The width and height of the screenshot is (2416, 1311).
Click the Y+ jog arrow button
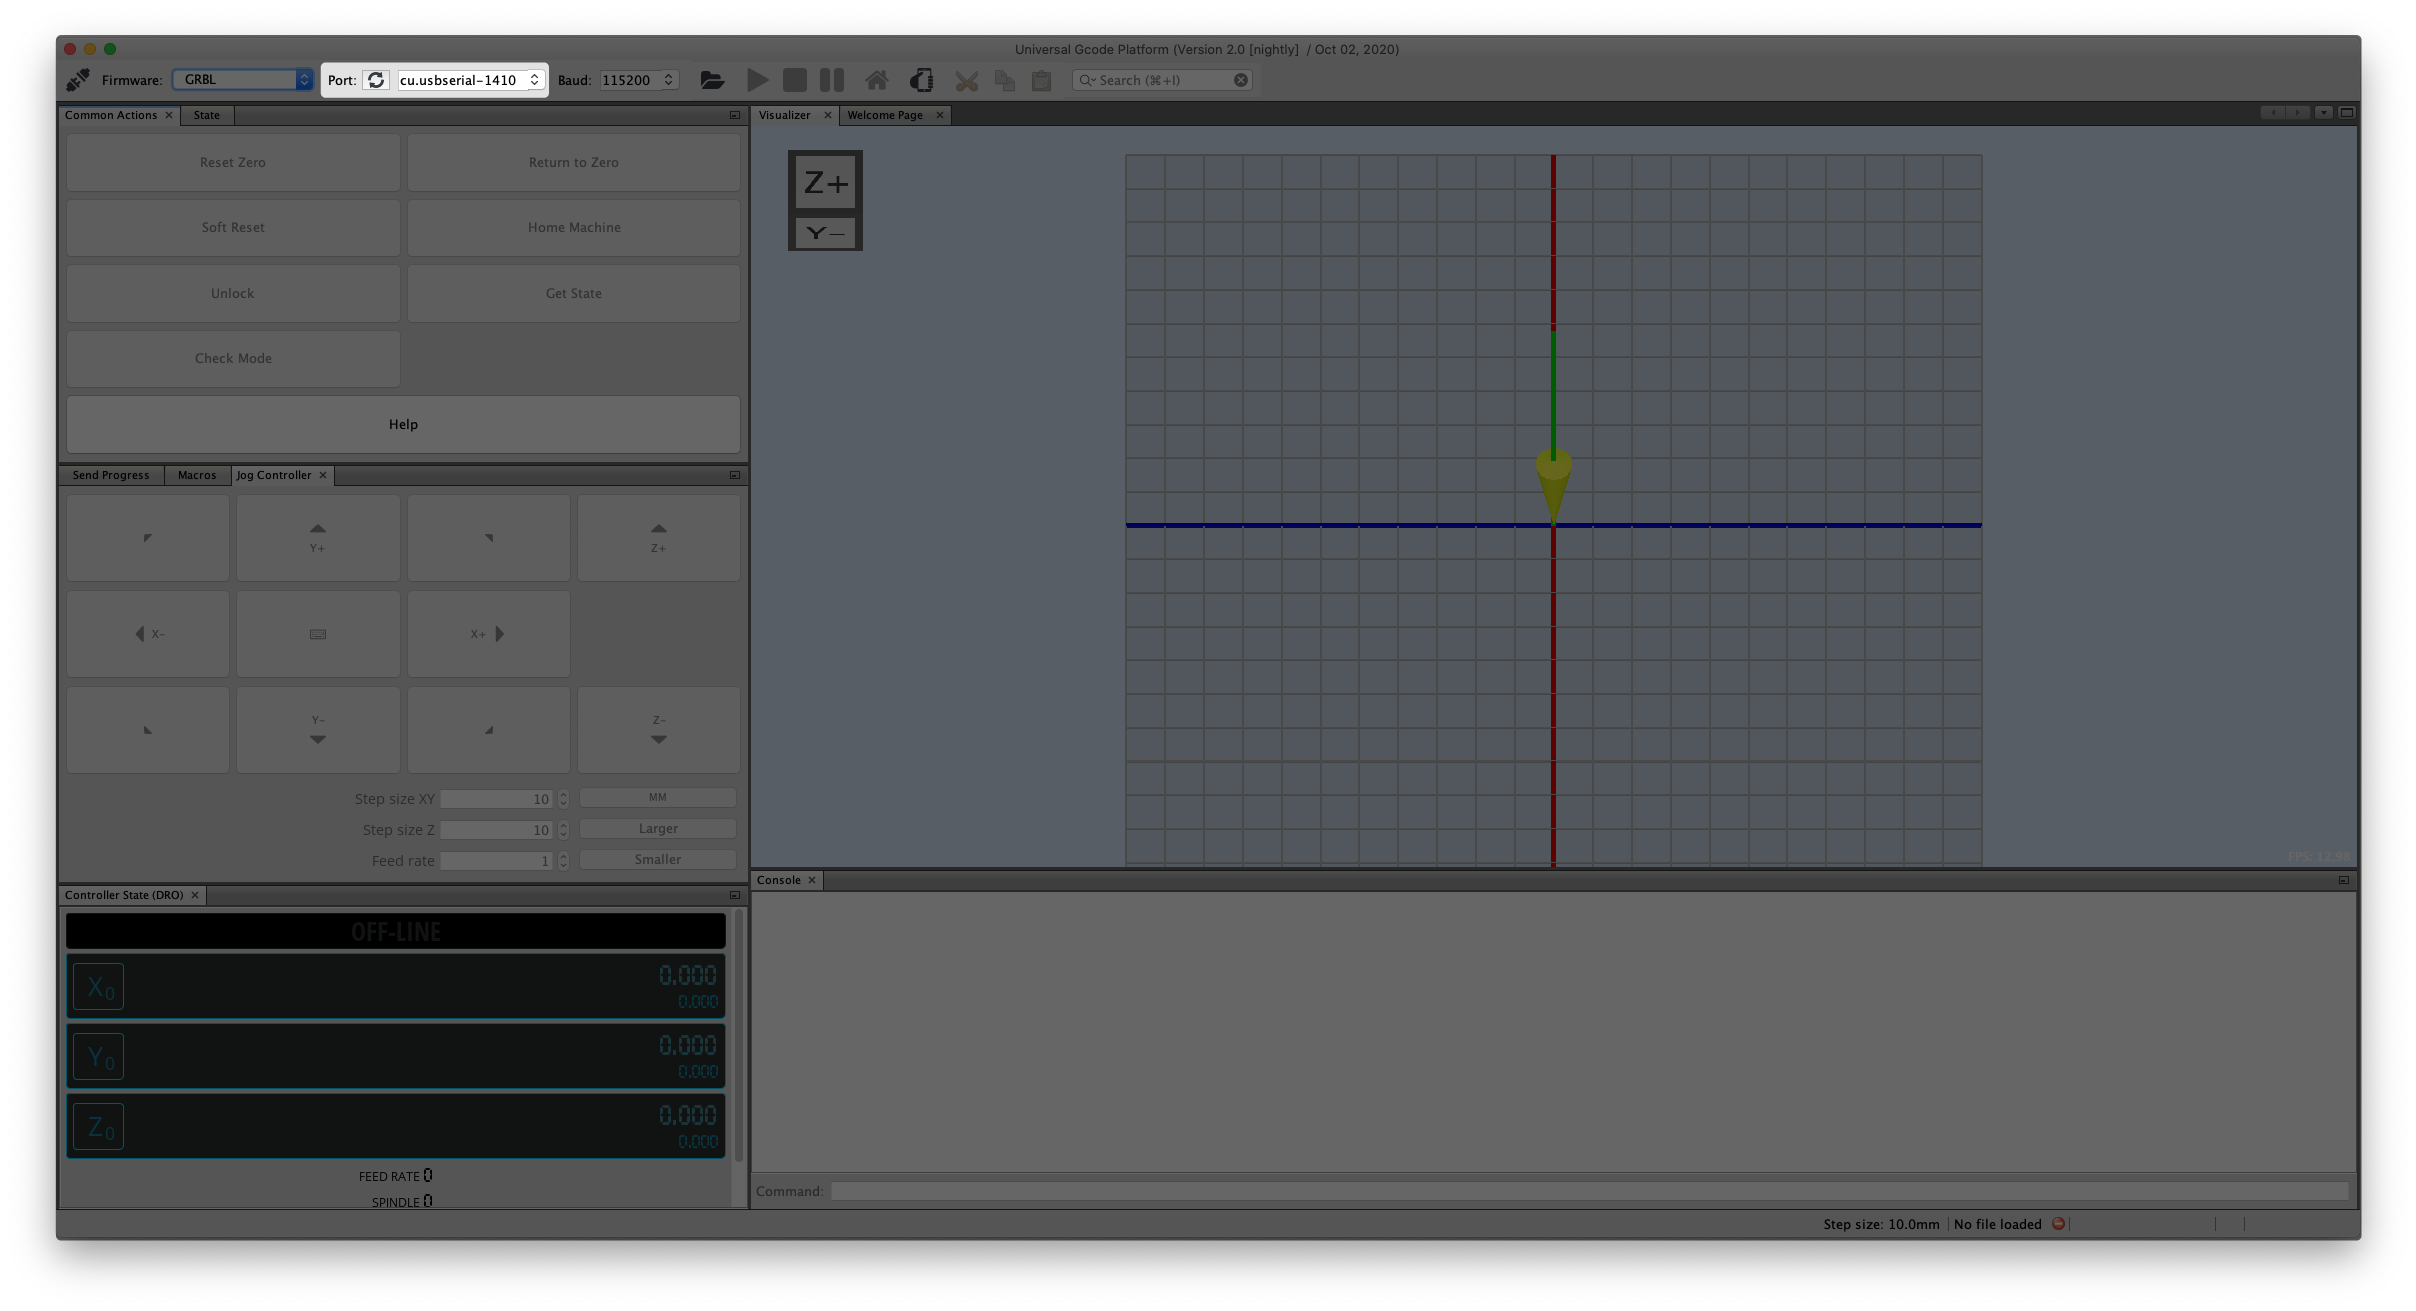pyautogui.click(x=318, y=538)
